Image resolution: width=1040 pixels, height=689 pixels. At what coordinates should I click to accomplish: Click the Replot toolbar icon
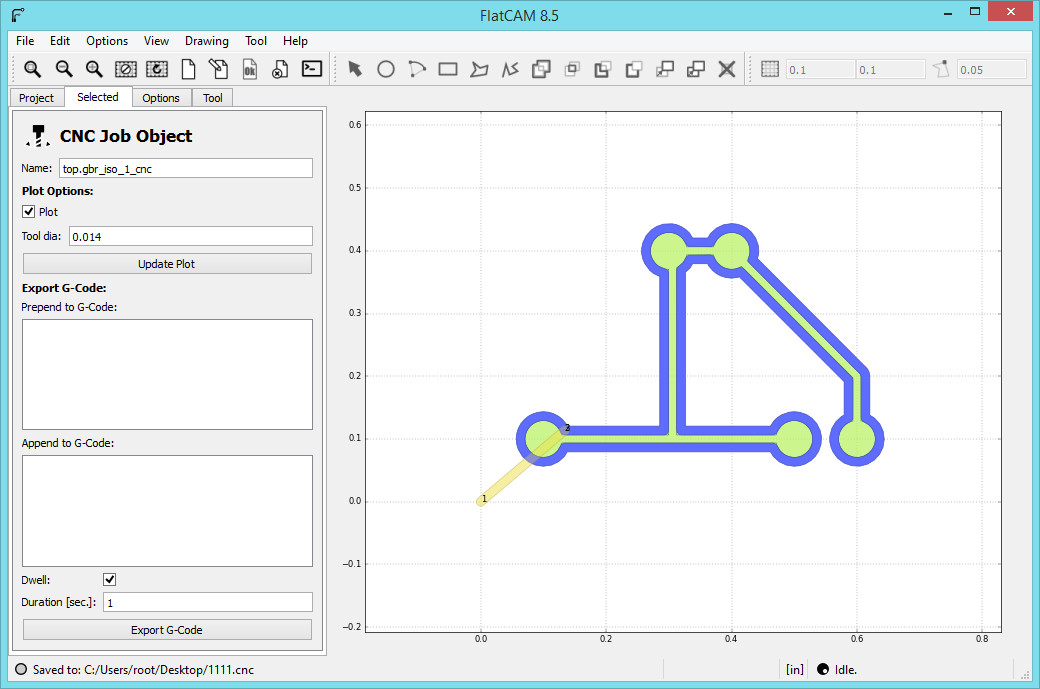pos(157,69)
